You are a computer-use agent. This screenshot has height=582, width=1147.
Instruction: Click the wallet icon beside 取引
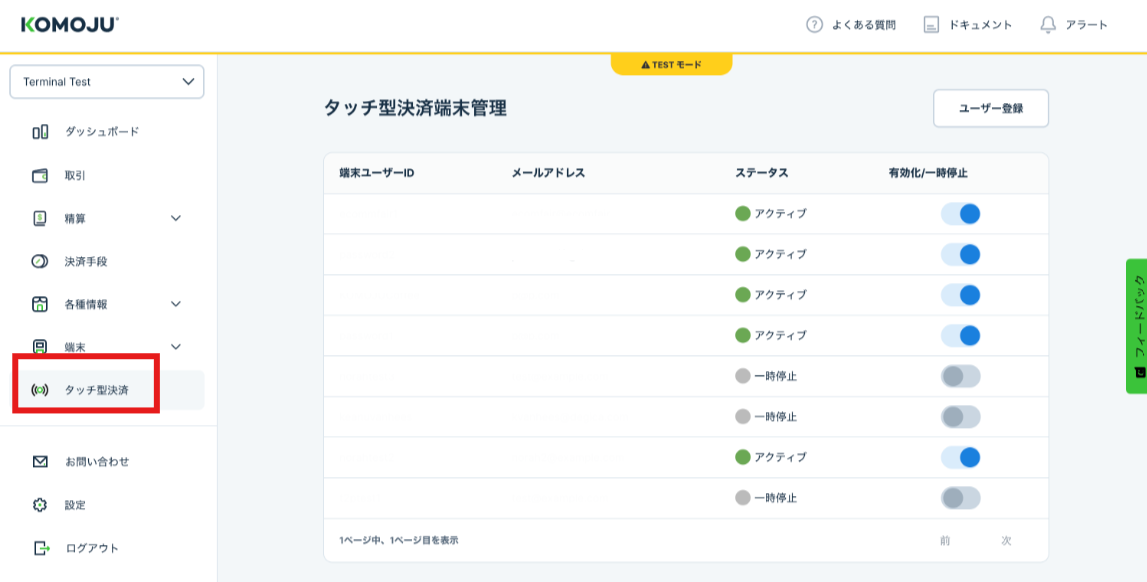pos(40,175)
